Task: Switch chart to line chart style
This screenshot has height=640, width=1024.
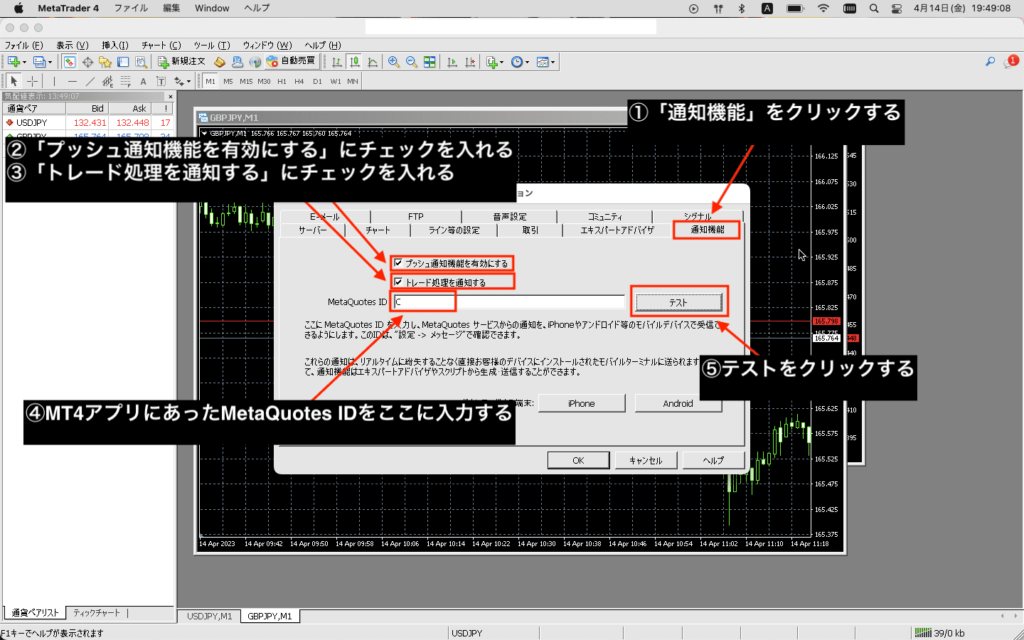Action: (x=372, y=62)
